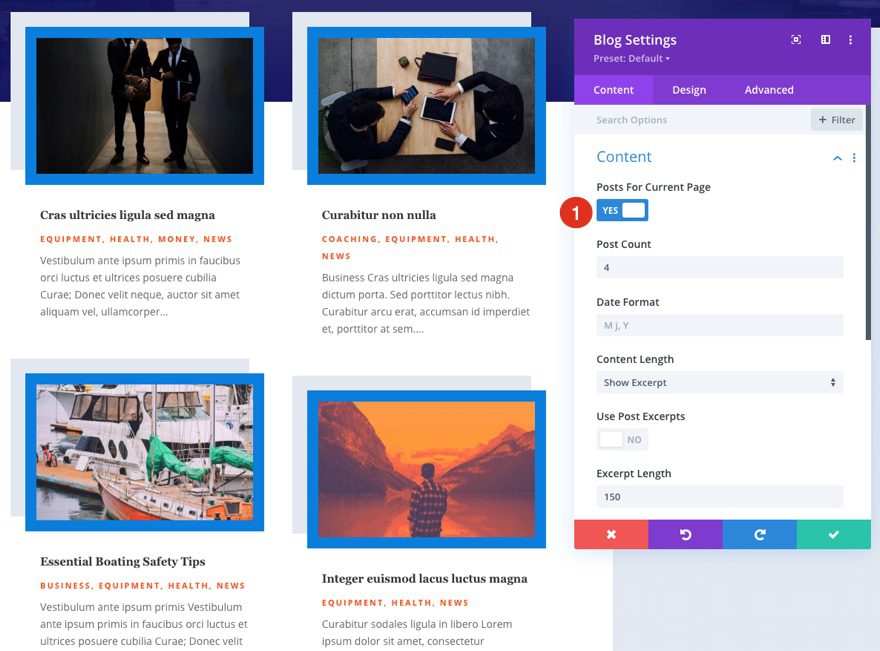Switch to the Advanced tab
Image resolution: width=880 pixels, height=651 pixels.
click(x=768, y=89)
